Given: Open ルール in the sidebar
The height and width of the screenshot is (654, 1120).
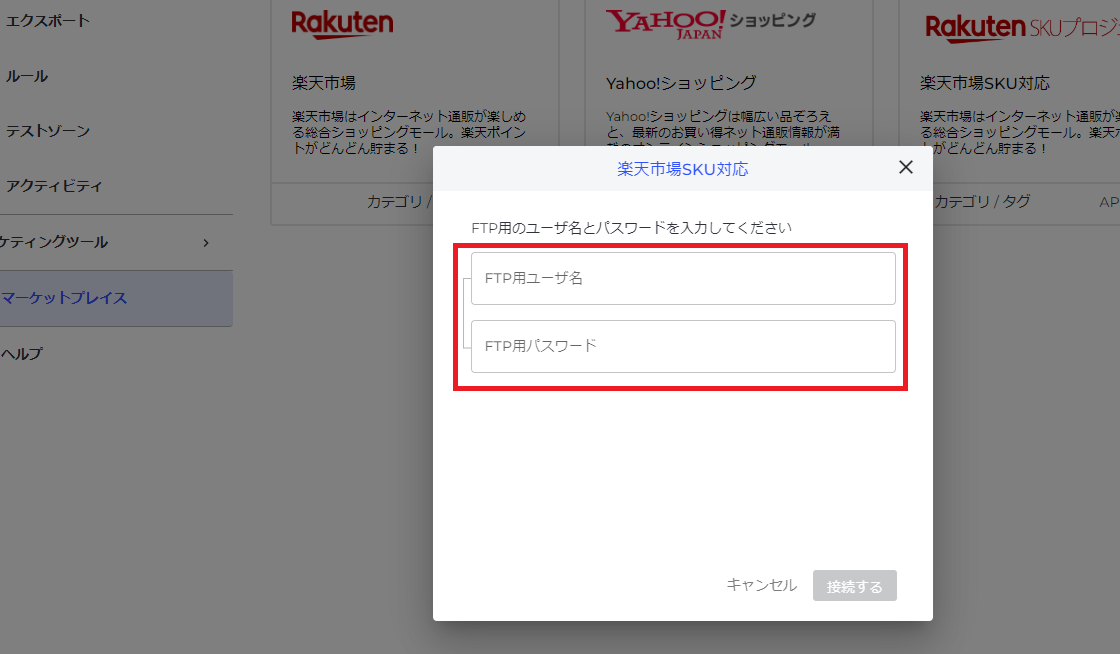Looking at the screenshot, I should click(x=27, y=76).
